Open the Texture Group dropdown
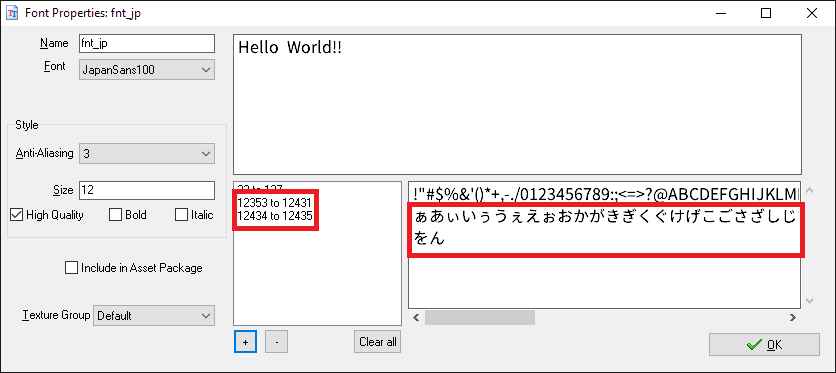The width and height of the screenshot is (836, 373). click(154, 315)
